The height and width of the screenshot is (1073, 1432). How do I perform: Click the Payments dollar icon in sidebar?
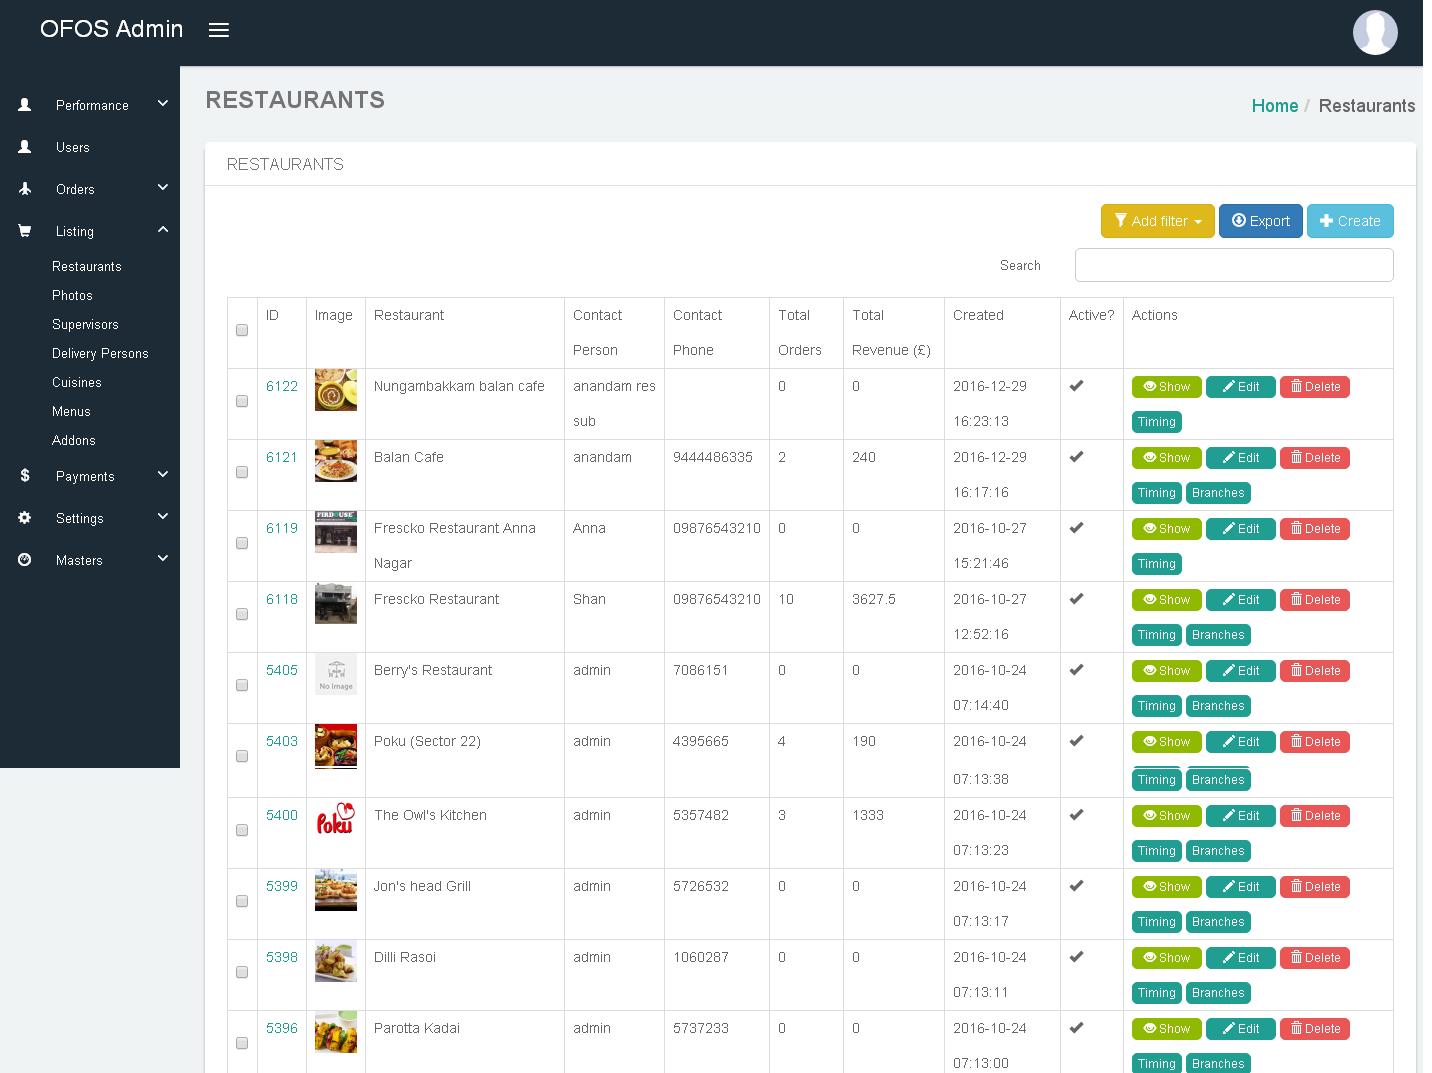click(x=25, y=476)
